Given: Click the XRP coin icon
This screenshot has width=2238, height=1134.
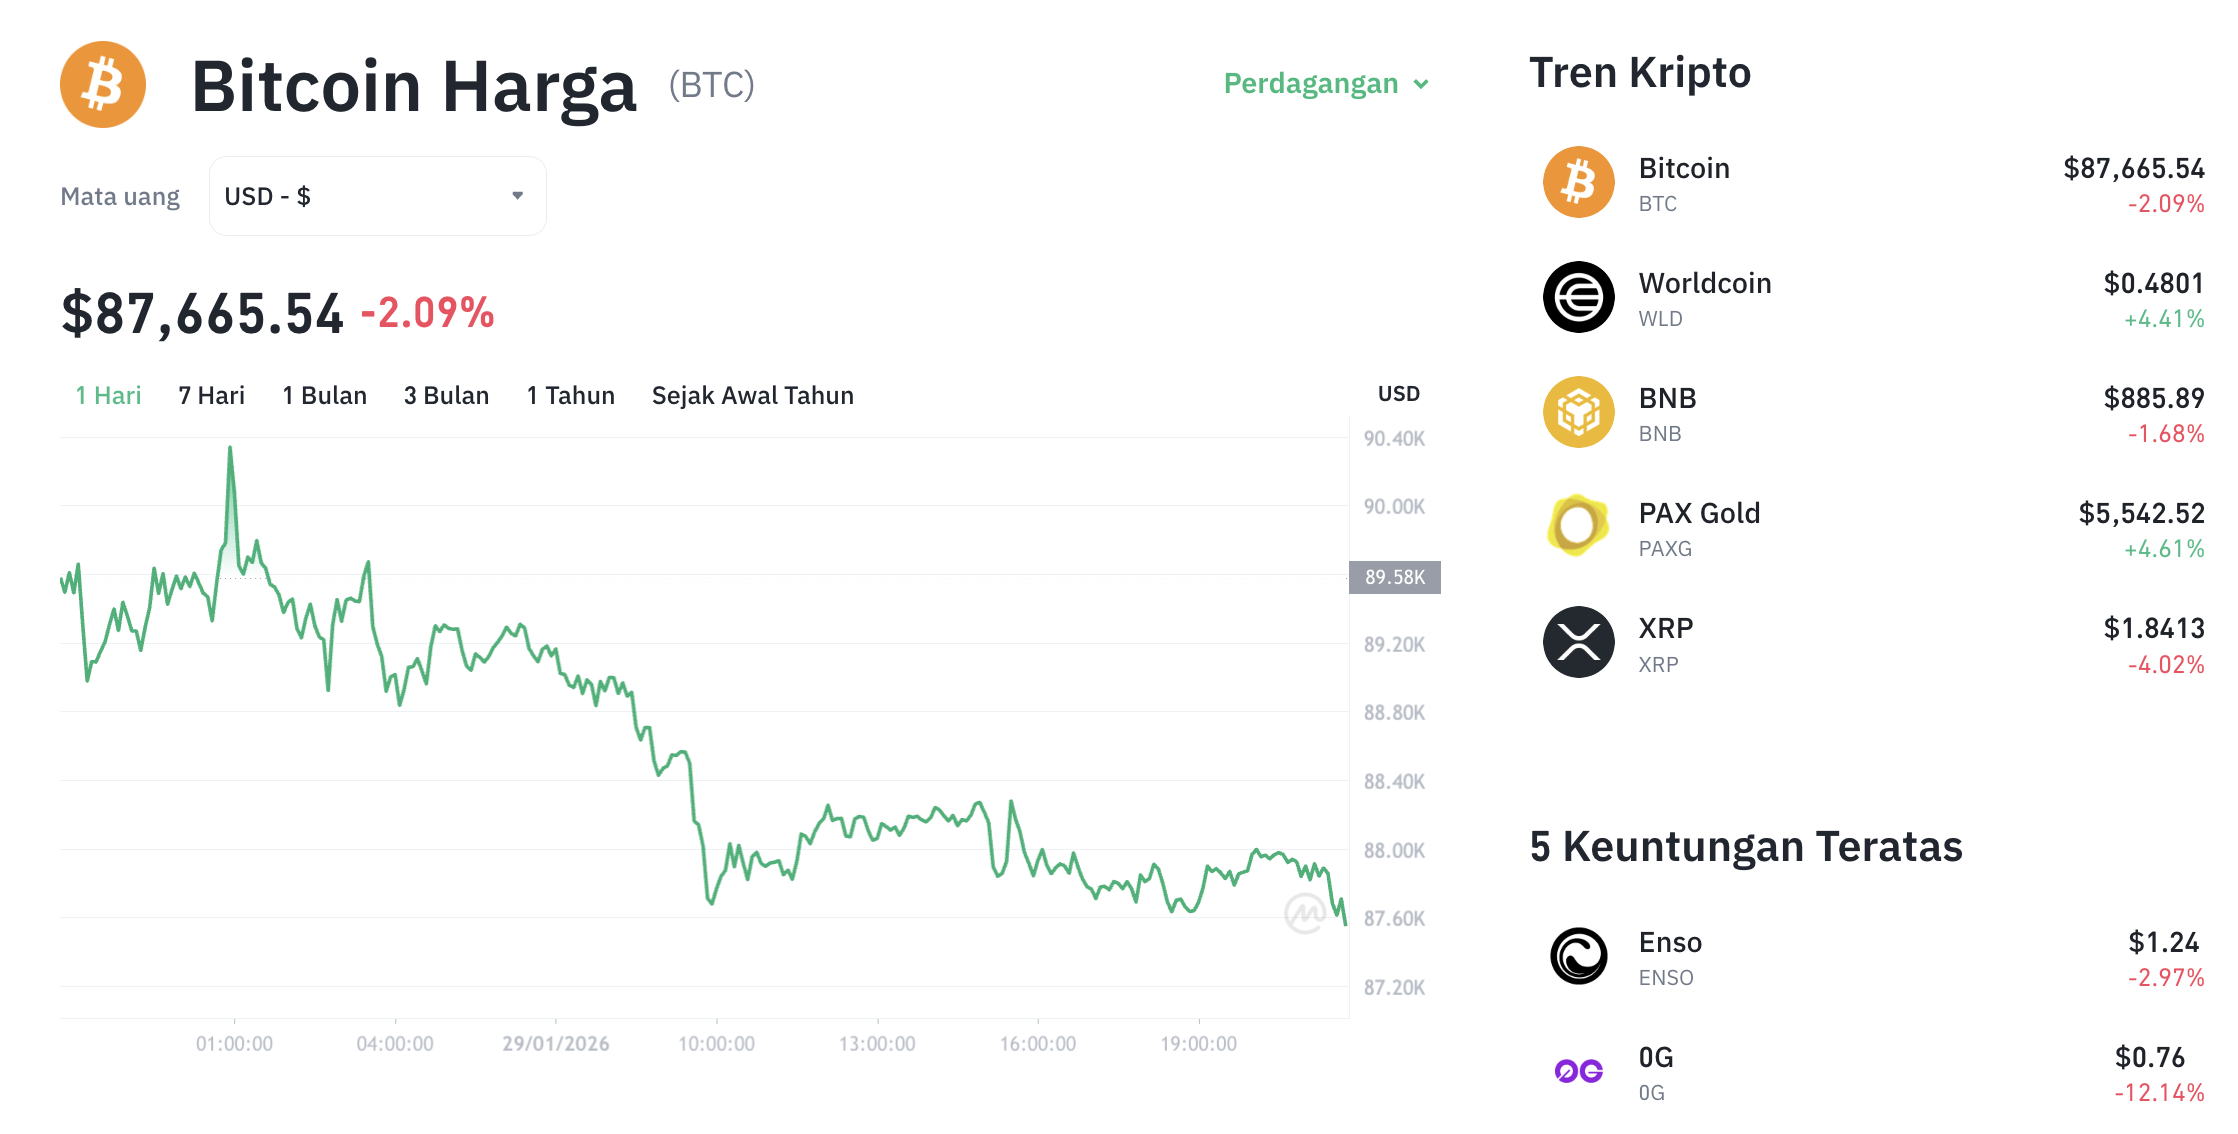Looking at the screenshot, I should 1578,642.
